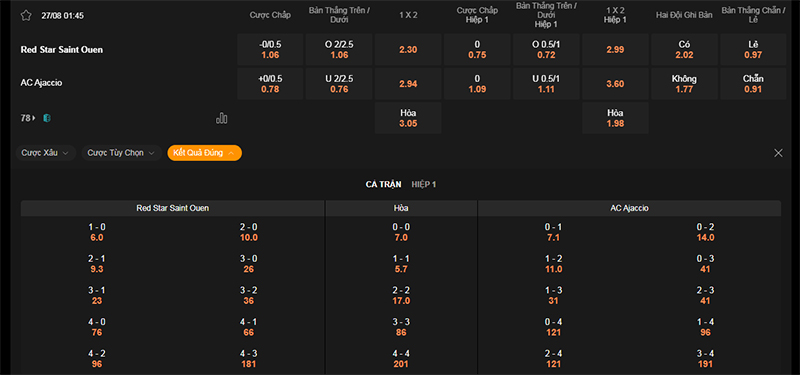Open match statistics bar chart icon
Image resolution: width=800 pixels, height=375 pixels.
221,118
